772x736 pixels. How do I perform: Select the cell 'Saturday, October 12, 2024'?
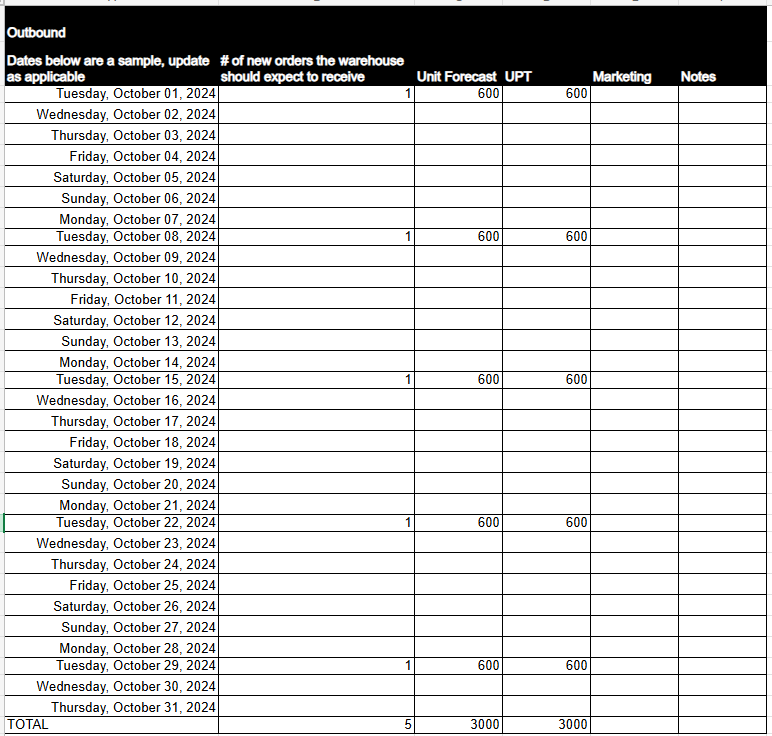[x=111, y=320]
